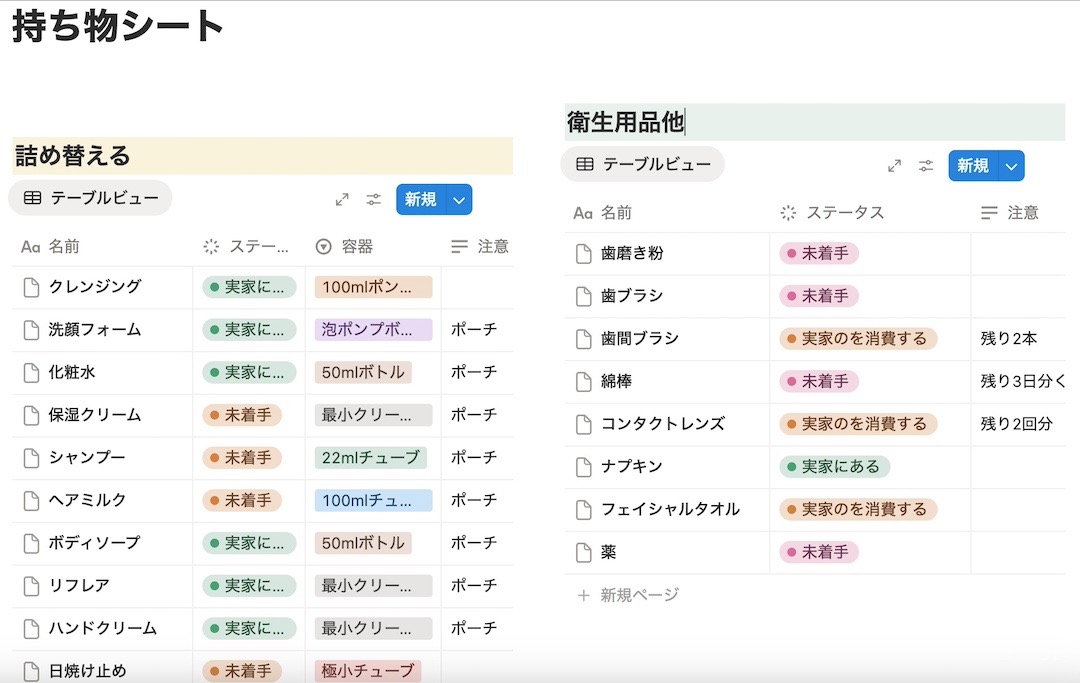Click plus icon for 新規ページ

tap(584, 595)
